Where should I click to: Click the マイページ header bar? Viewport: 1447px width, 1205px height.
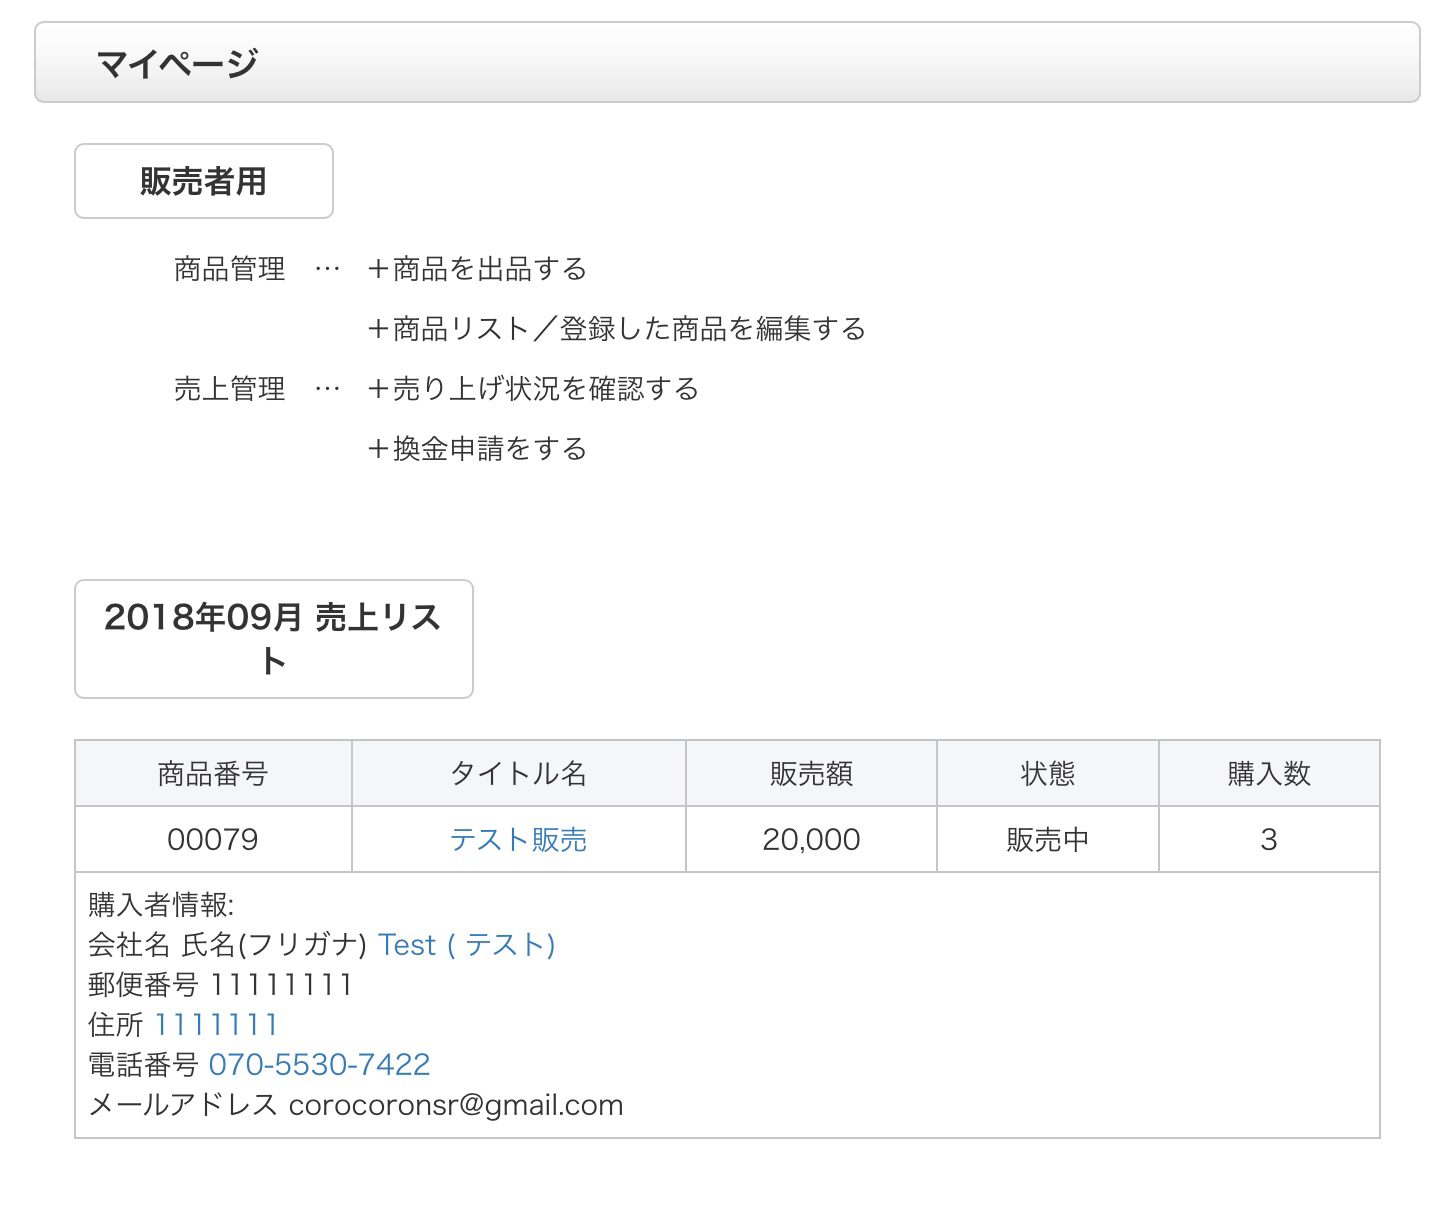[x=727, y=63]
